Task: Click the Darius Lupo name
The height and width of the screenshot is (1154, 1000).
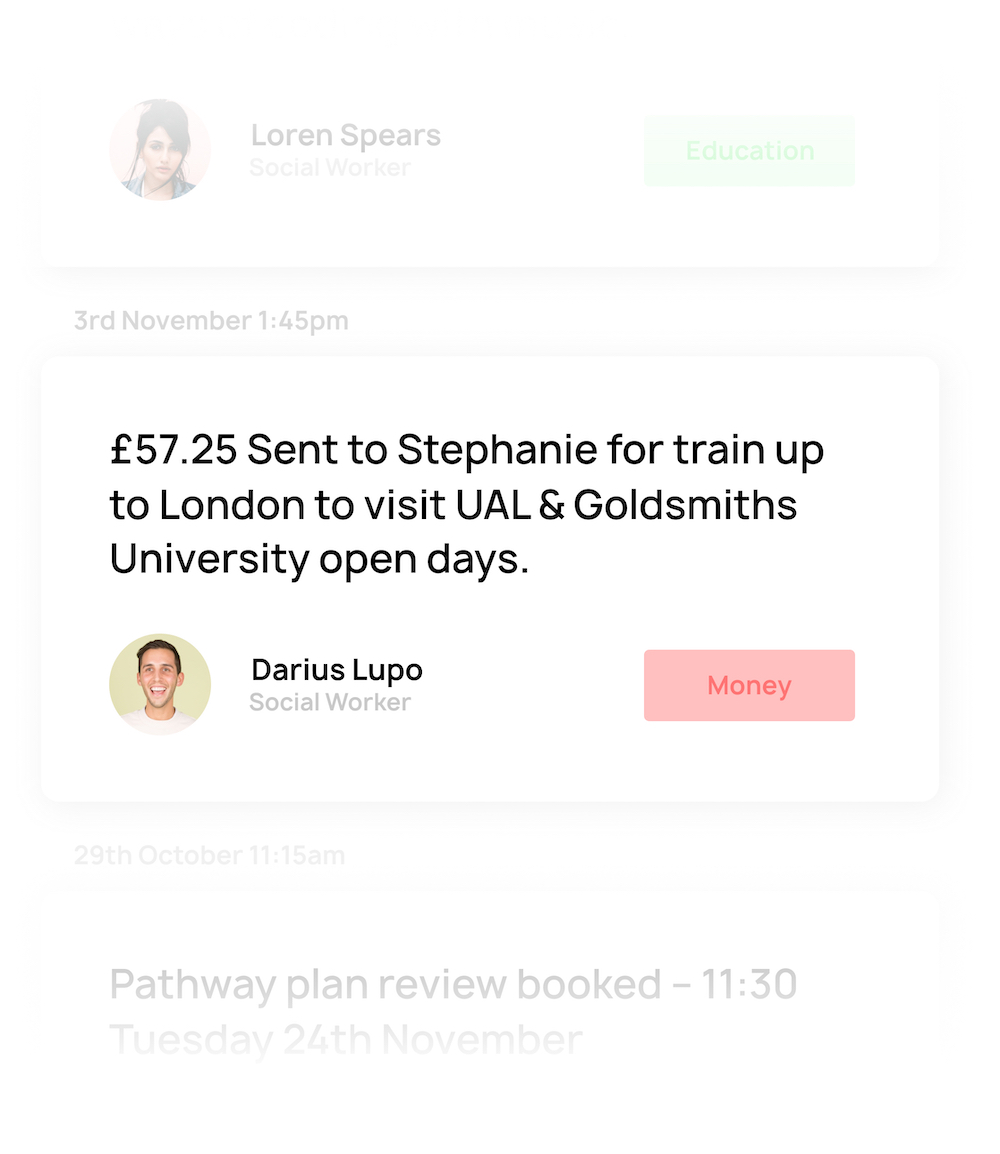Action: [x=337, y=669]
